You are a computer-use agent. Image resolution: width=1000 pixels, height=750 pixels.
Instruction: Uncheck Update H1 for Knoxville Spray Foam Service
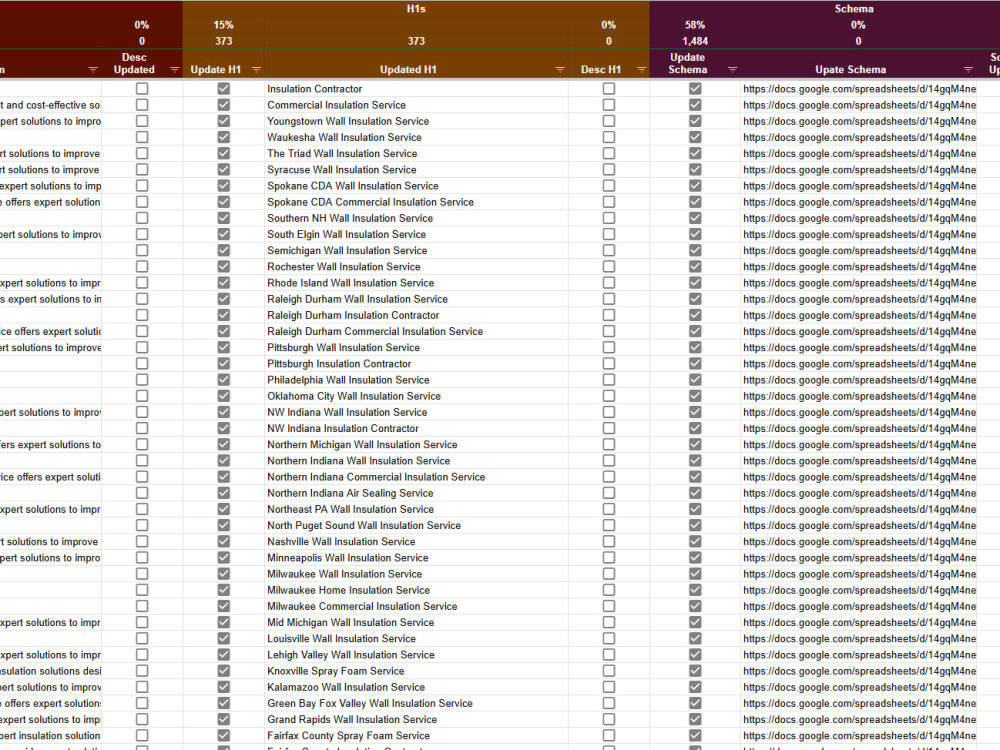(x=223, y=671)
